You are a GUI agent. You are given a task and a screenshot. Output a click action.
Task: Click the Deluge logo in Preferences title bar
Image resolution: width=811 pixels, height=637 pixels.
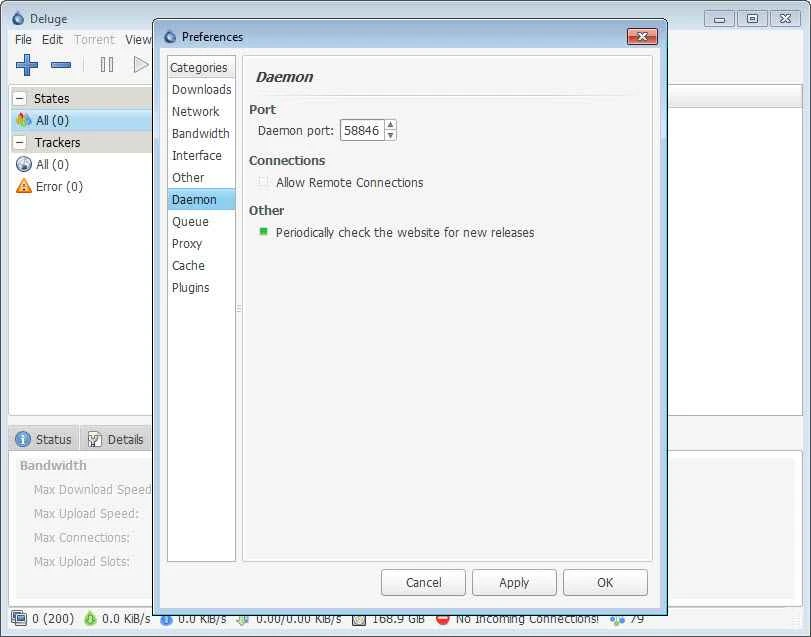(x=170, y=37)
